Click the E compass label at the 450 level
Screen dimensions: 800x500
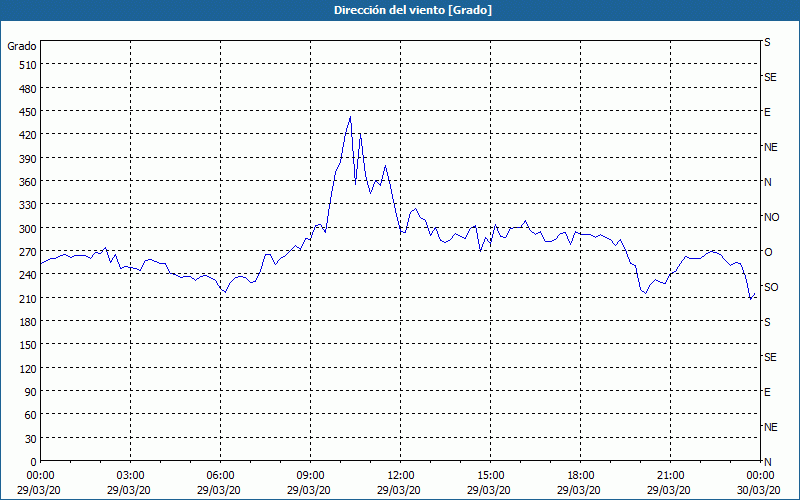tap(767, 112)
